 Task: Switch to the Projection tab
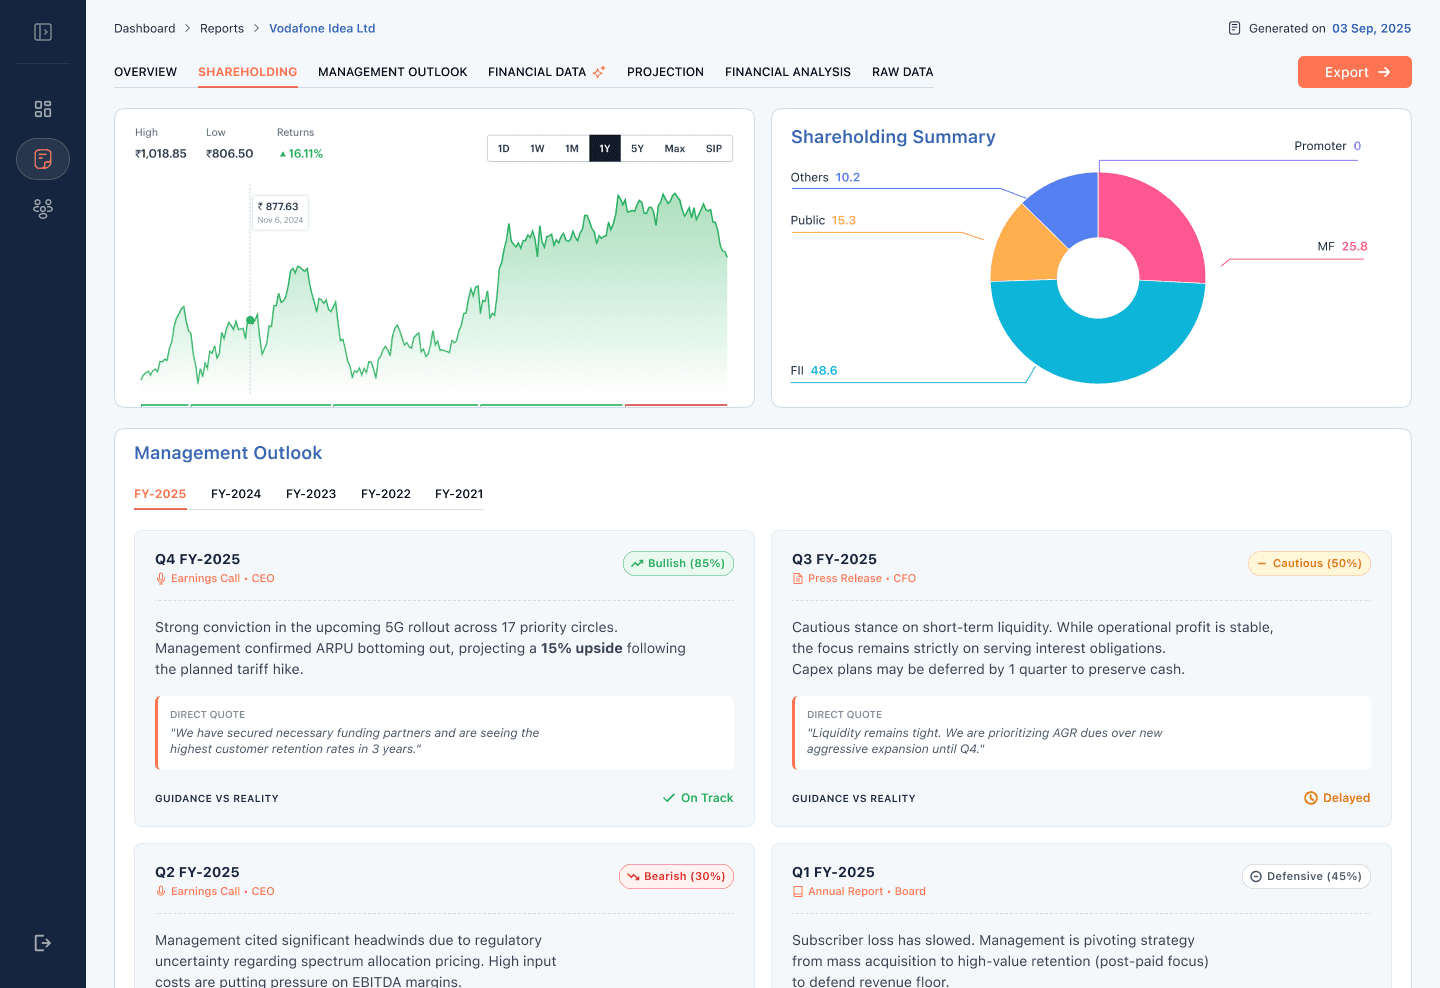click(x=666, y=72)
